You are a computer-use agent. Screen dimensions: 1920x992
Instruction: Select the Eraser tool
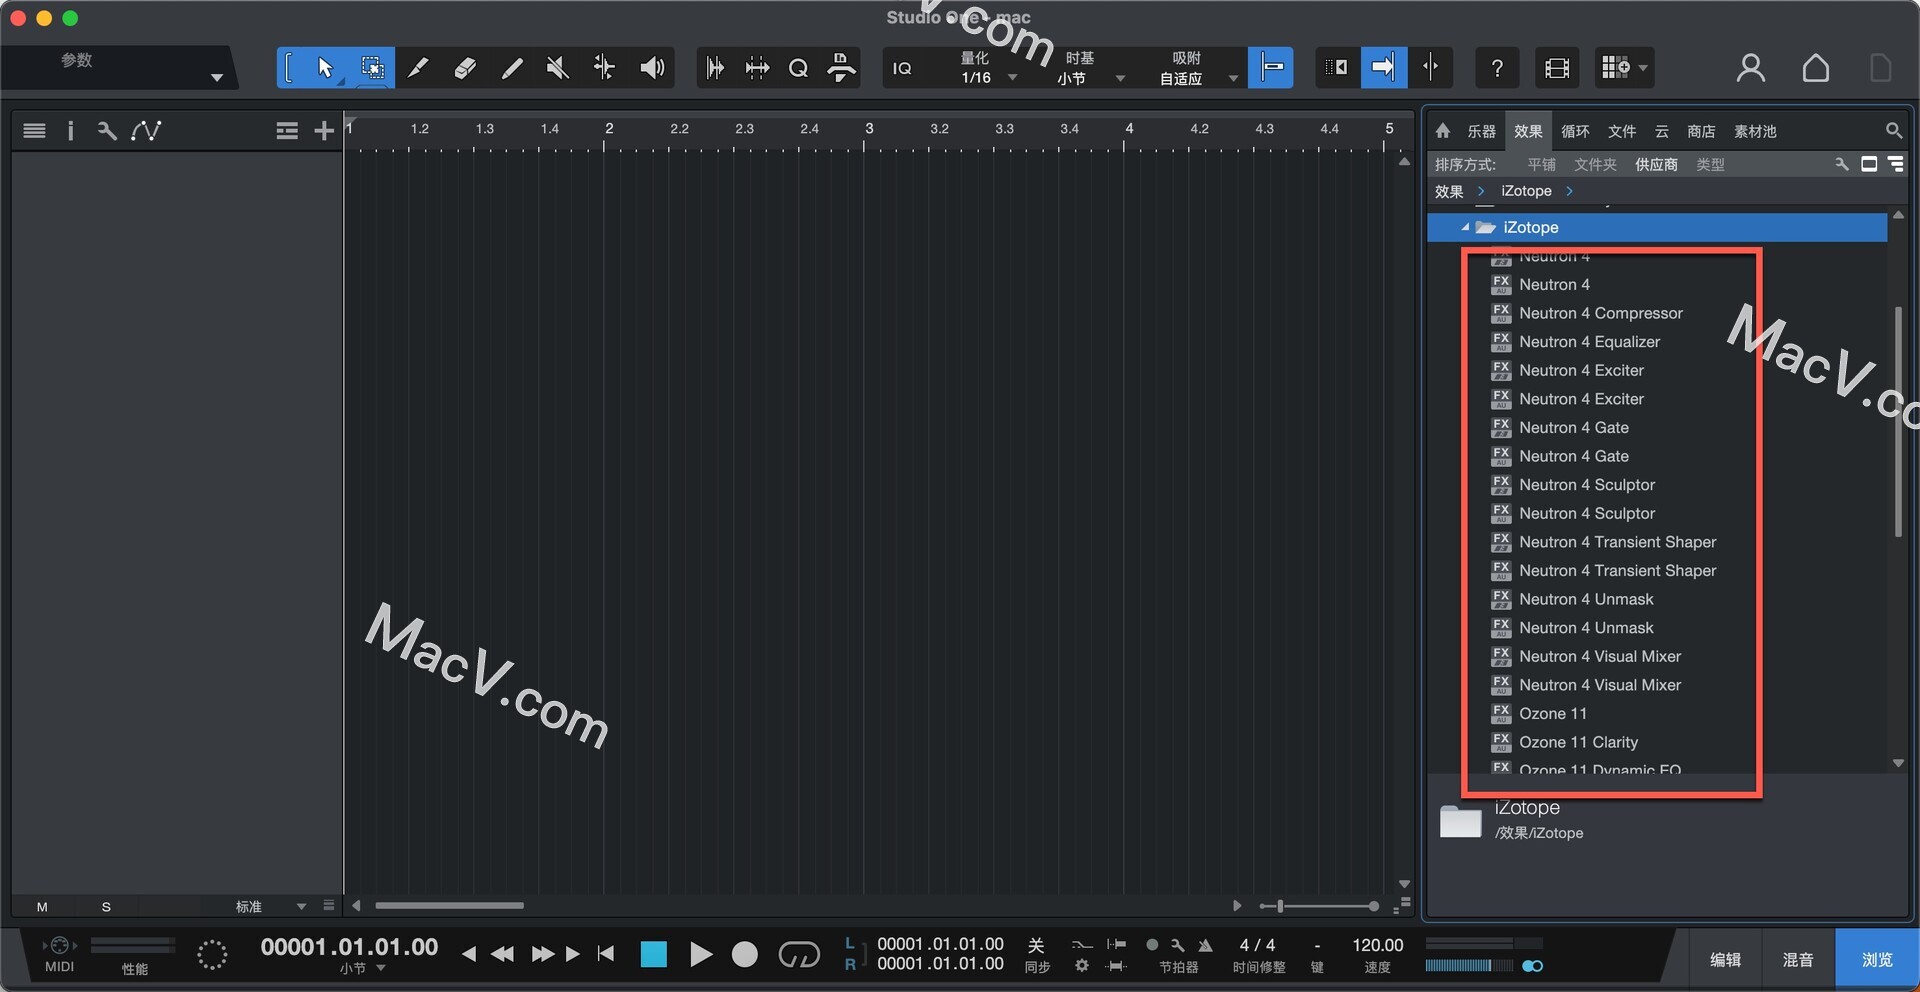click(465, 68)
